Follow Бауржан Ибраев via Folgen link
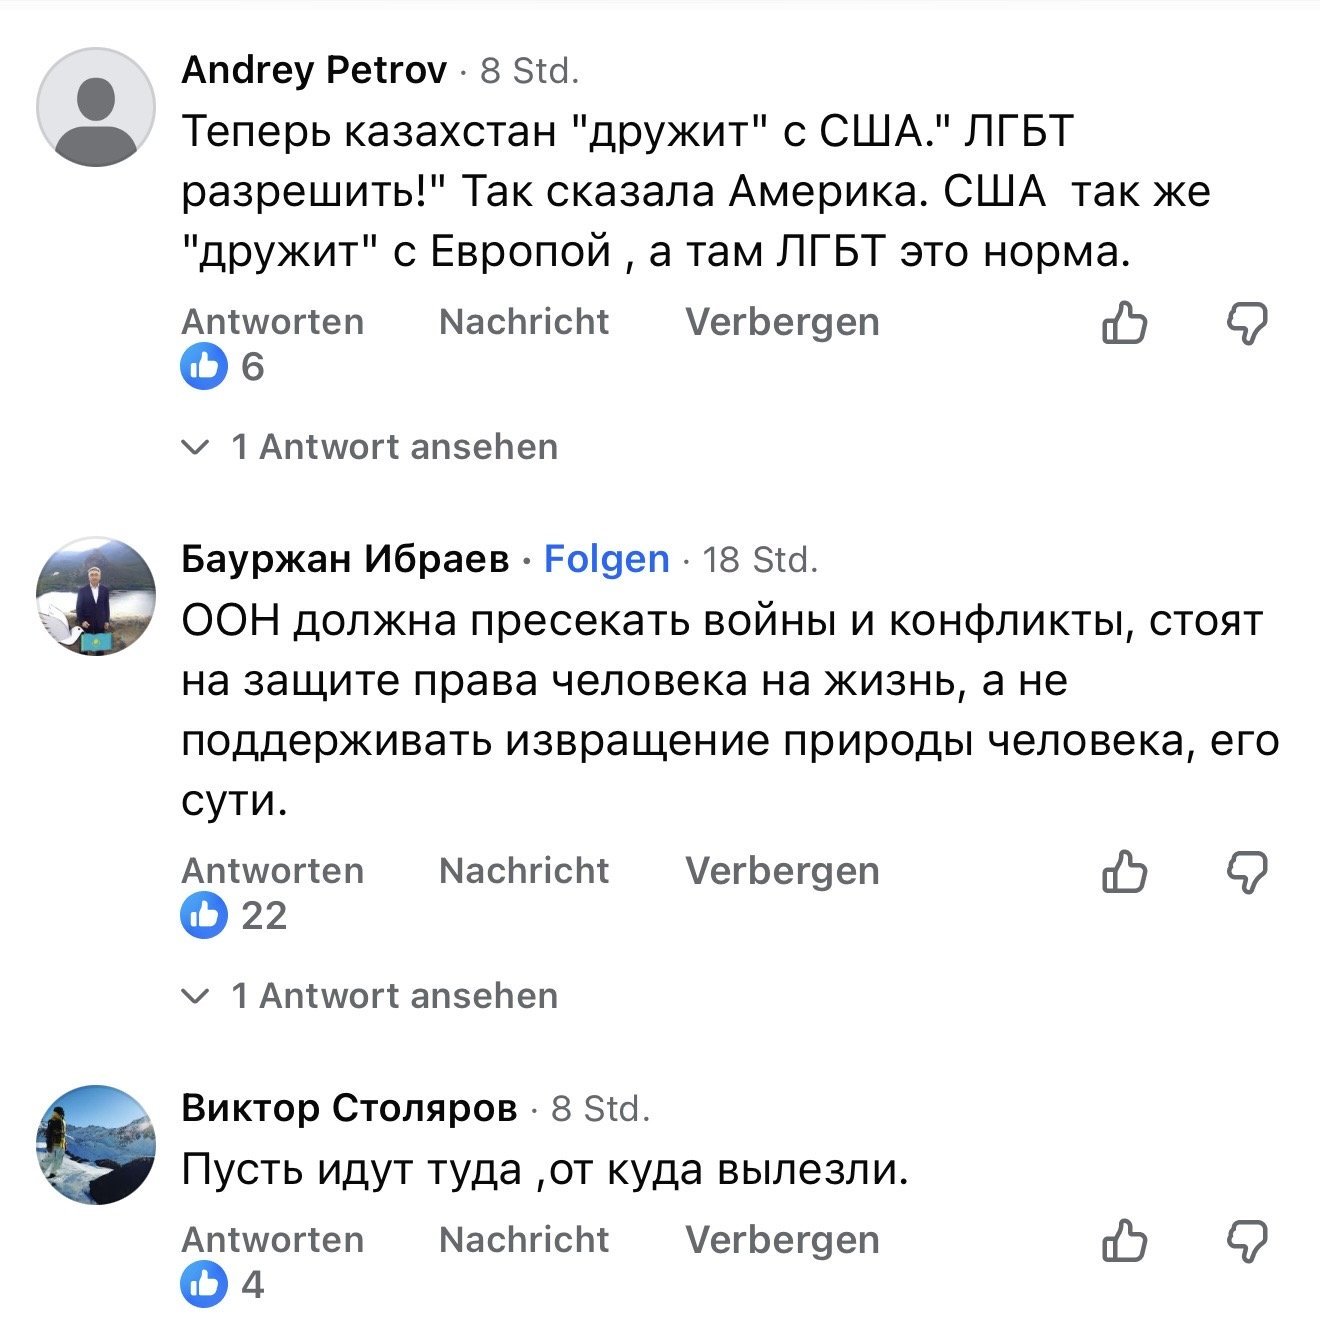 pyautogui.click(x=606, y=559)
